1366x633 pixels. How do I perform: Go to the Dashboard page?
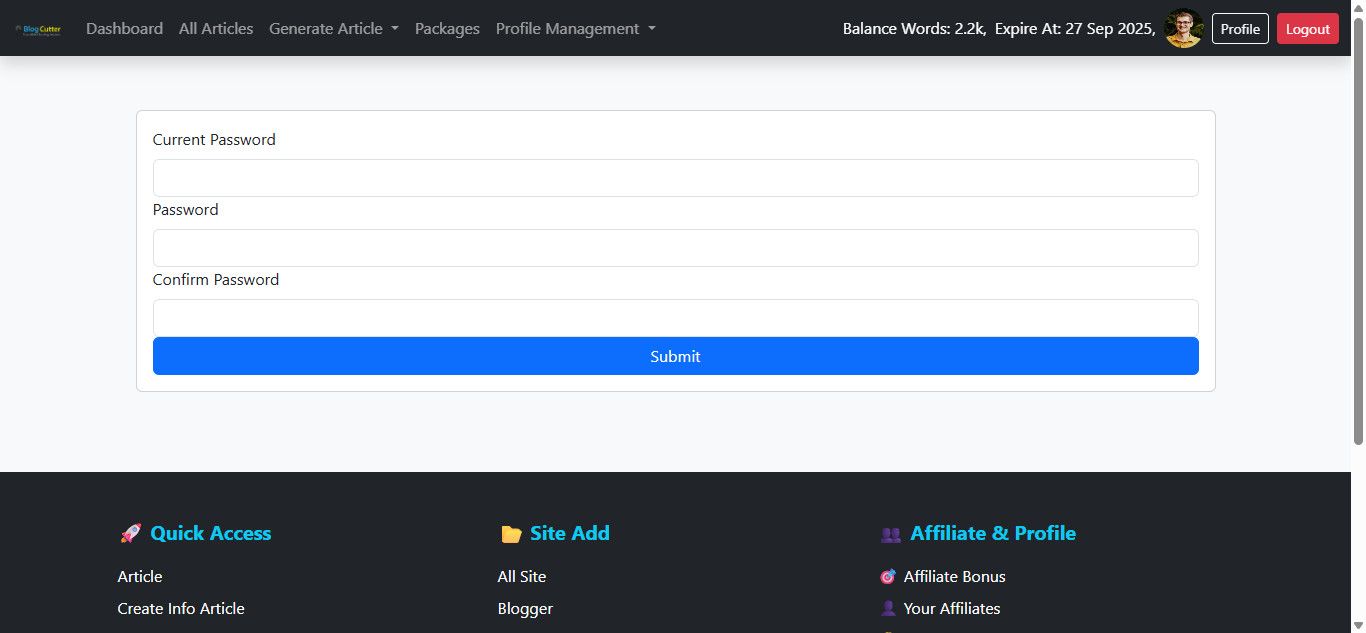[x=124, y=29]
